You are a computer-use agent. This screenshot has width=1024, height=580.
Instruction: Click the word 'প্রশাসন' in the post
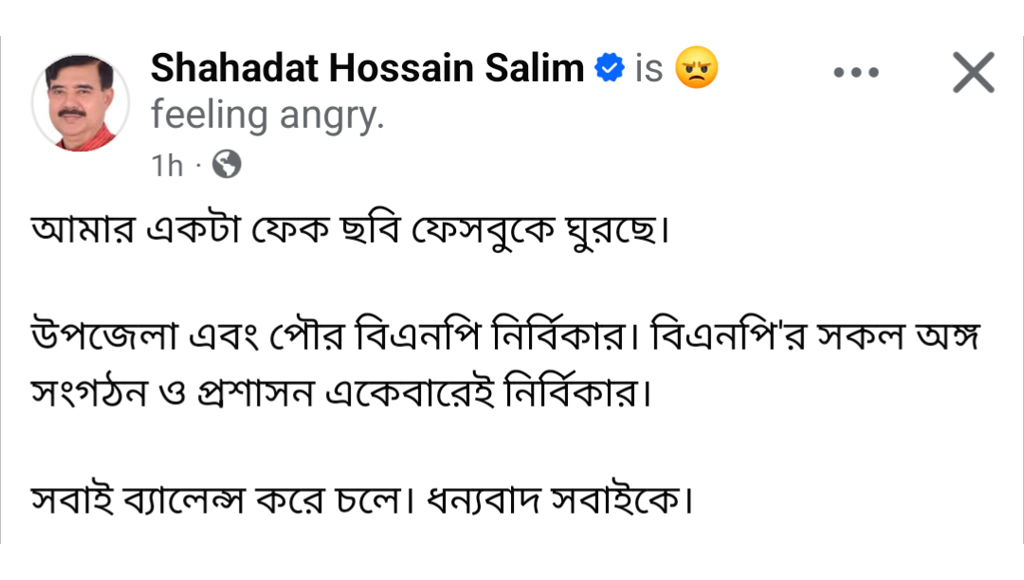(255, 393)
